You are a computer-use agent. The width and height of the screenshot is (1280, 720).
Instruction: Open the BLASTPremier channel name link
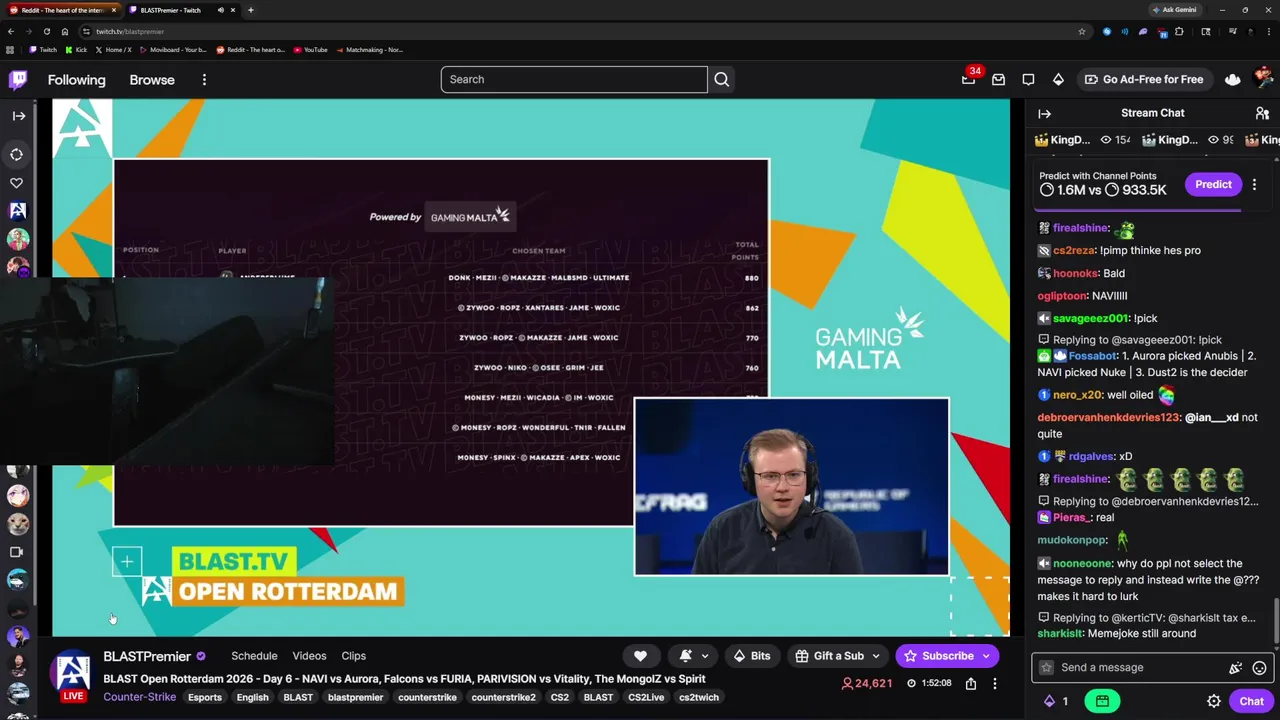tap(147, 656)
